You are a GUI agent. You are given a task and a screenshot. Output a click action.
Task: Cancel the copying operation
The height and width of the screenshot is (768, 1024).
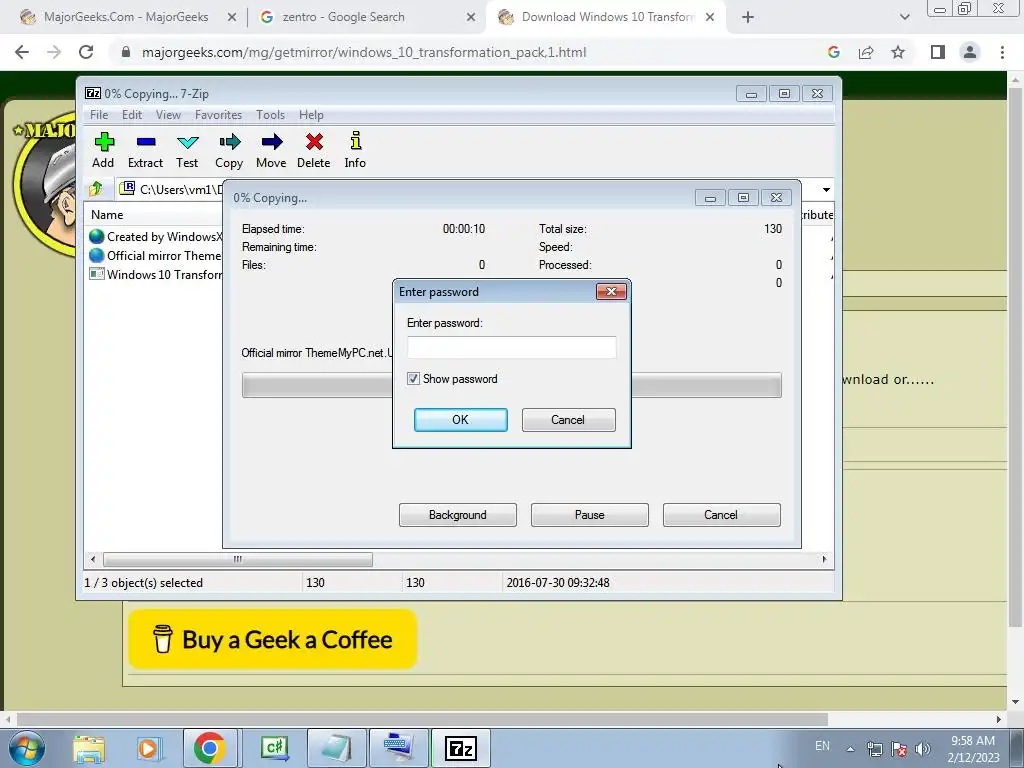(721, 515)
